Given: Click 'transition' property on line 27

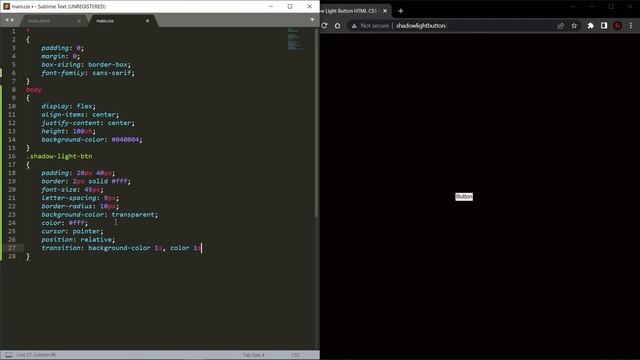Looking at the screenshot, I should (61, 248).
